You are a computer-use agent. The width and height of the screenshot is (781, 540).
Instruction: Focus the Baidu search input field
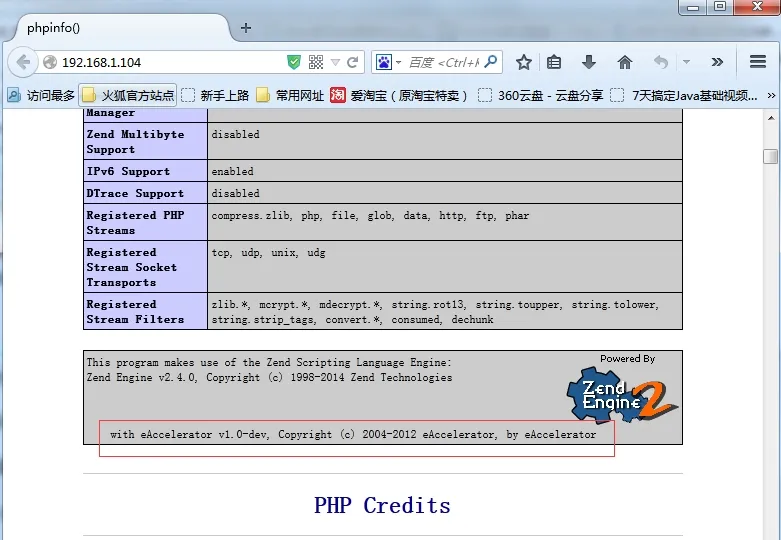[x=443, y=62]
